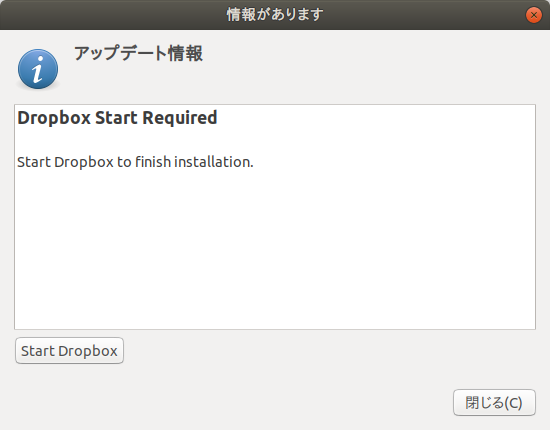This screenshot has height=430, width=550.
Task: Click the white letter i in the info icon
Action: 38,69
